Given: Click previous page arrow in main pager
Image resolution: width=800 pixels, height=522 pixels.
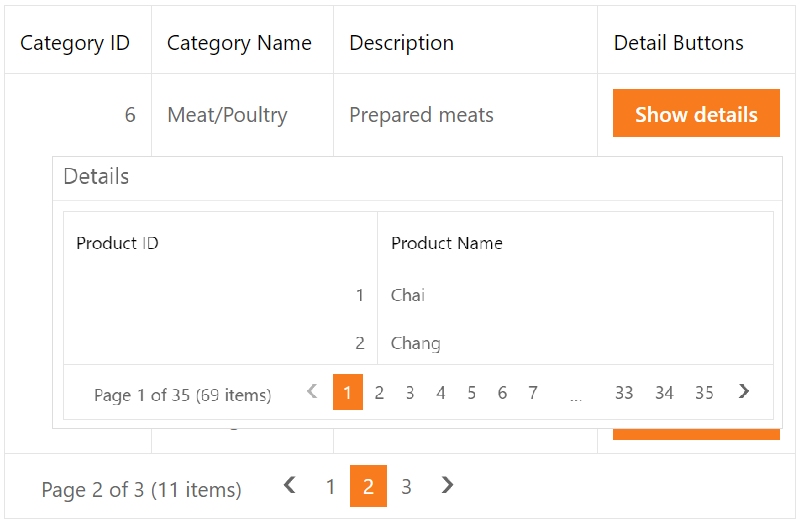Looking at the screenshot, I should point(290,487).
